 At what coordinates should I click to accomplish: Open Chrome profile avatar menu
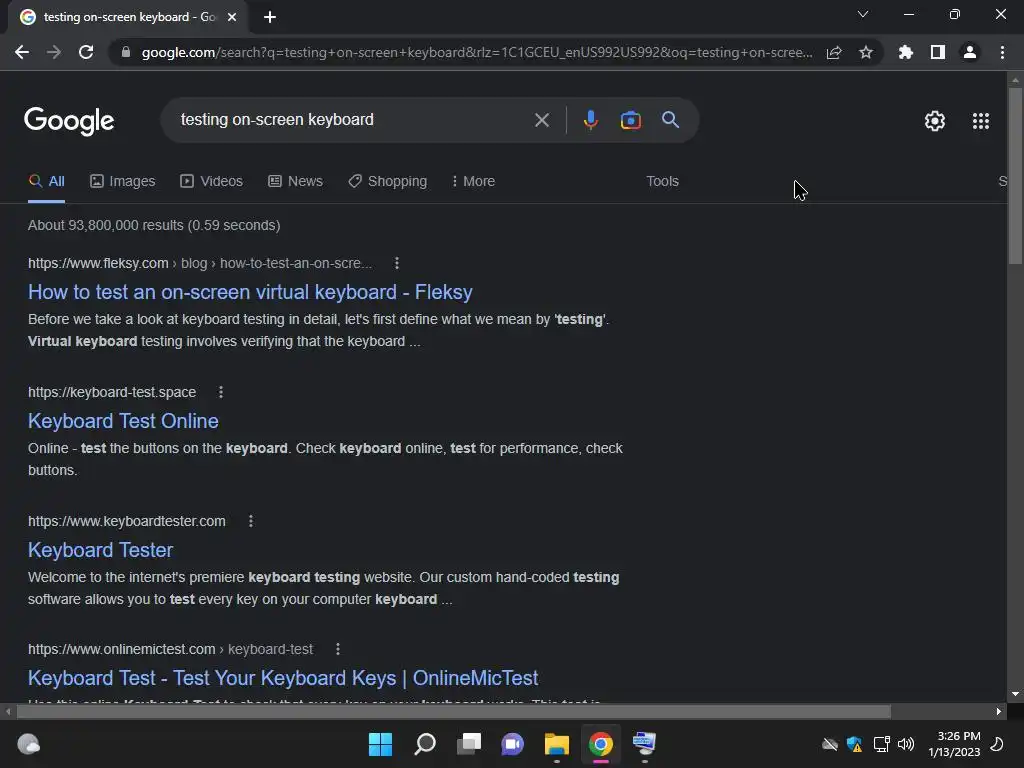[970, 52]
